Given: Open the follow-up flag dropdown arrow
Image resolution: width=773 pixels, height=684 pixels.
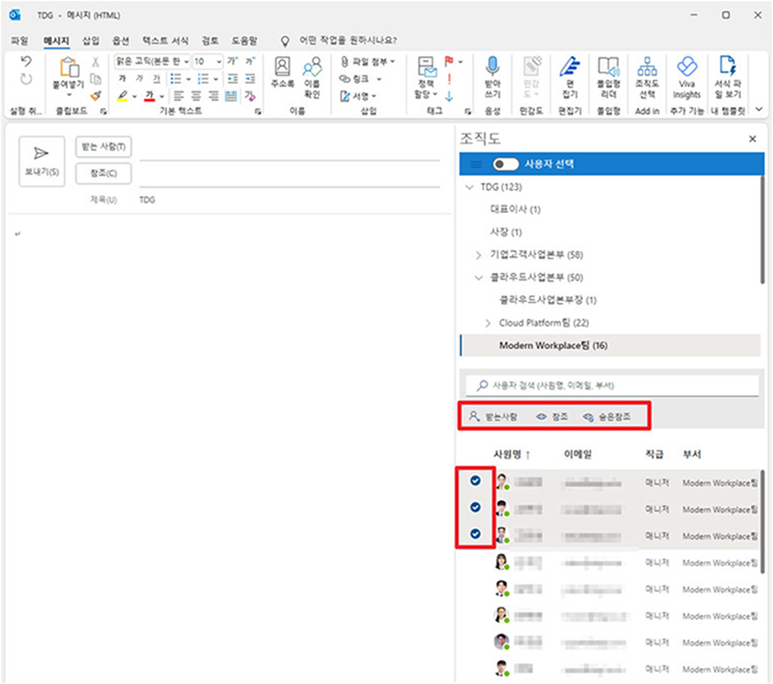Looking at the screenshot, I should point(460,62).
